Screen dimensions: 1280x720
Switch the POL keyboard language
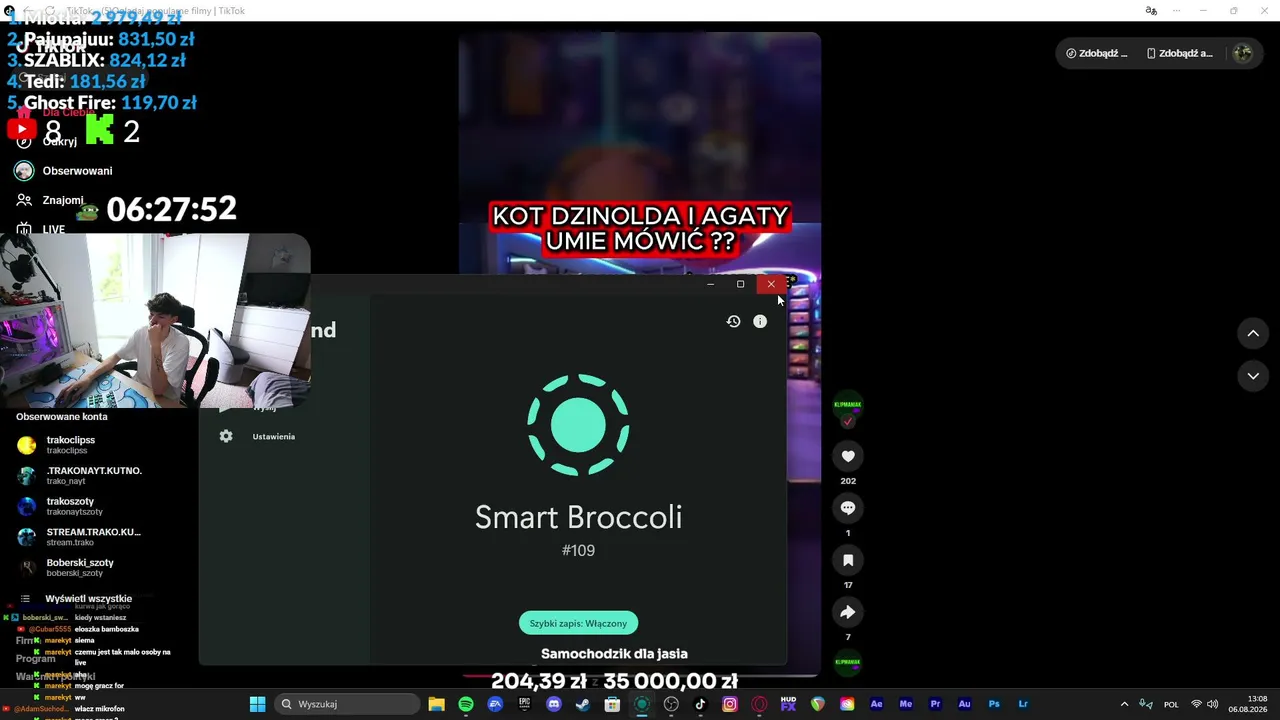(1171, 704)
